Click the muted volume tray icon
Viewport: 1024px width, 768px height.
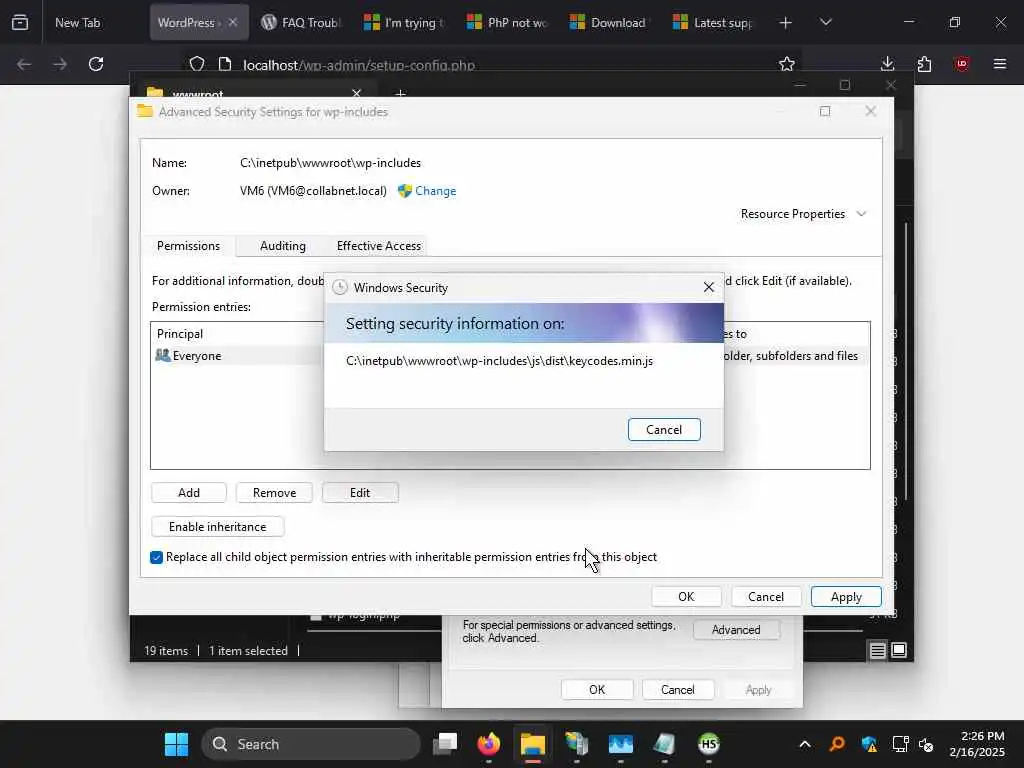pyautogui.click(x=926, y=744)
